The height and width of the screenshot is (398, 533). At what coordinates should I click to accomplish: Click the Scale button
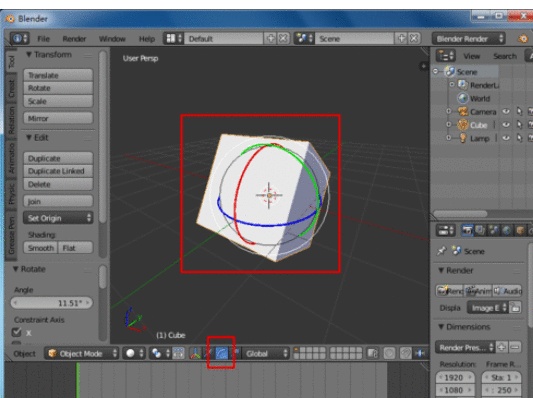[58, 101]
